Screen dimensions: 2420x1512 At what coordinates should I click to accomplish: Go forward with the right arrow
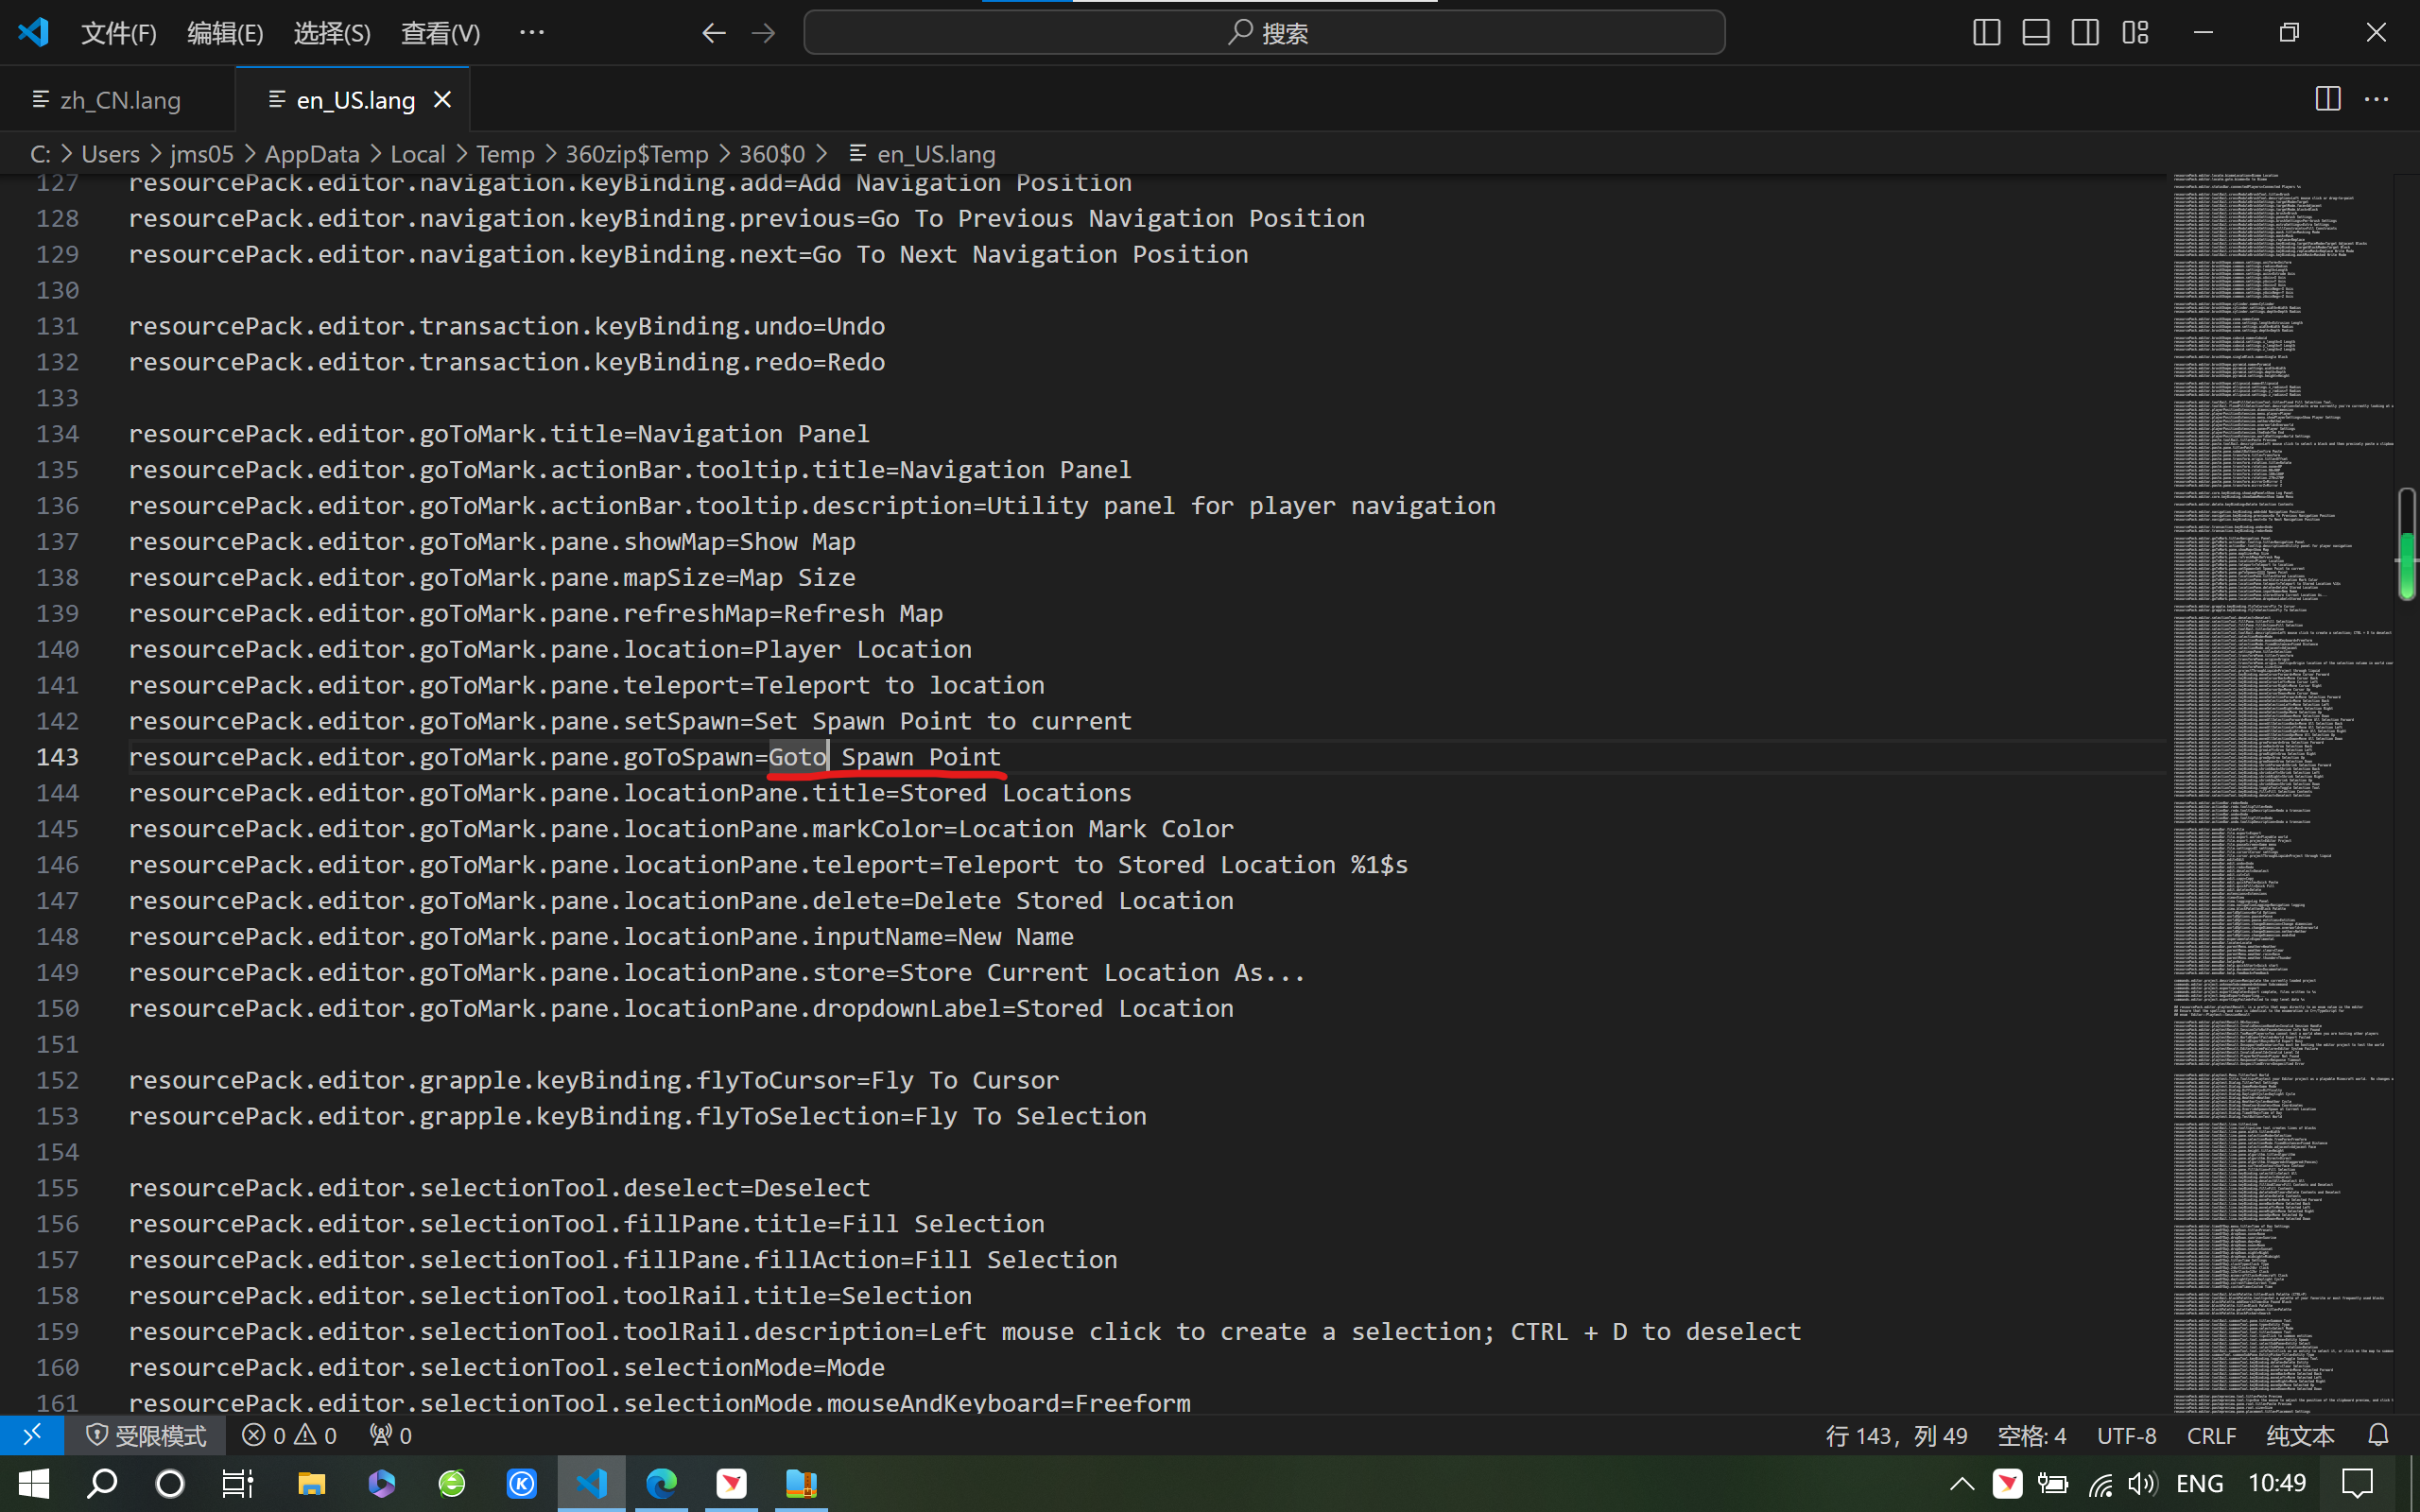click(763, 33)
